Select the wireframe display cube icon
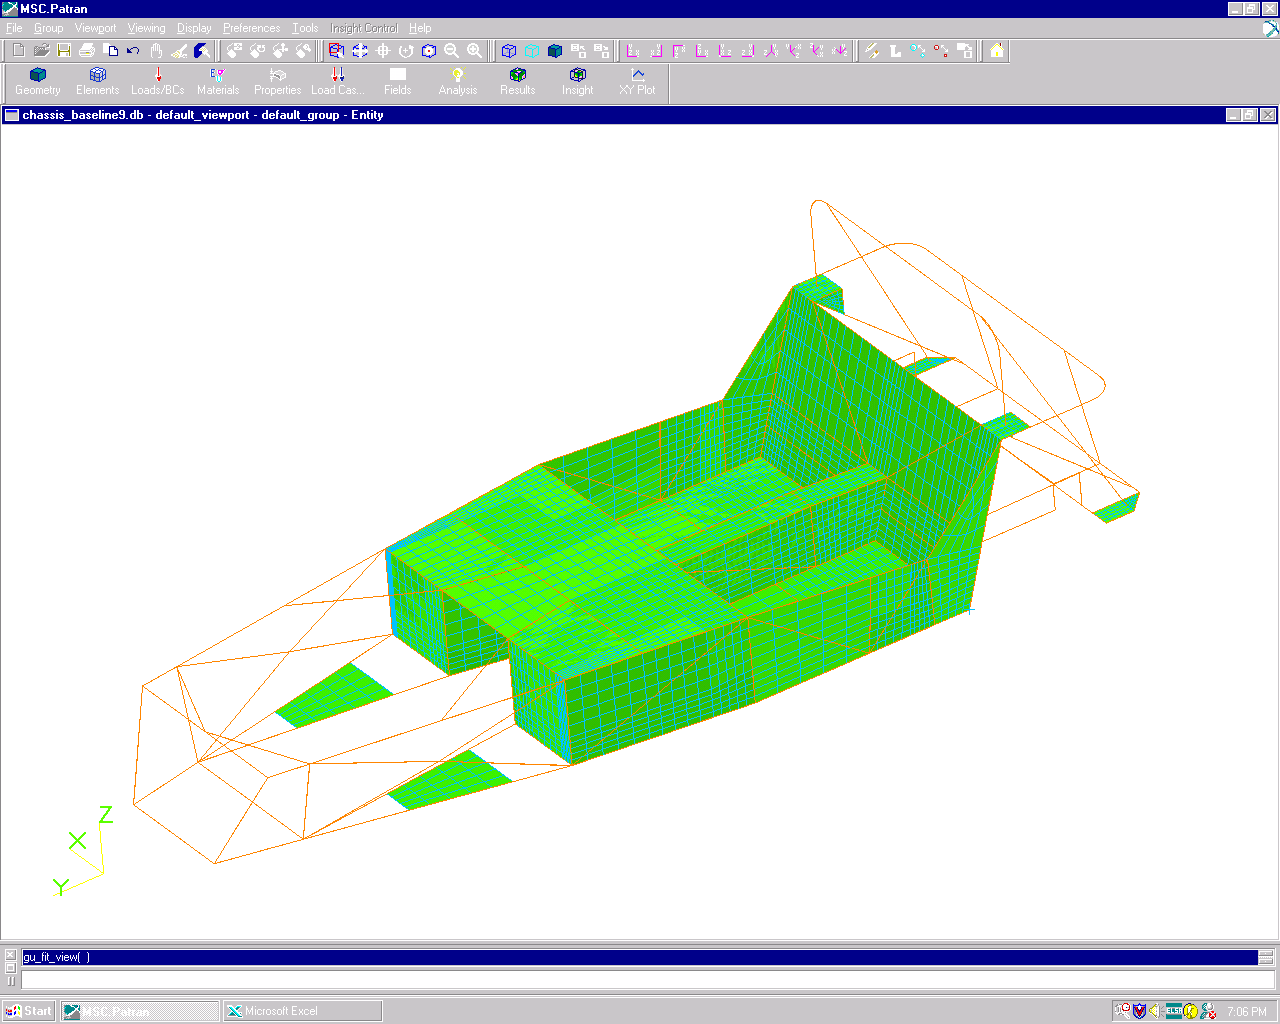The image size is (1280, 1024). click(509, 50)
